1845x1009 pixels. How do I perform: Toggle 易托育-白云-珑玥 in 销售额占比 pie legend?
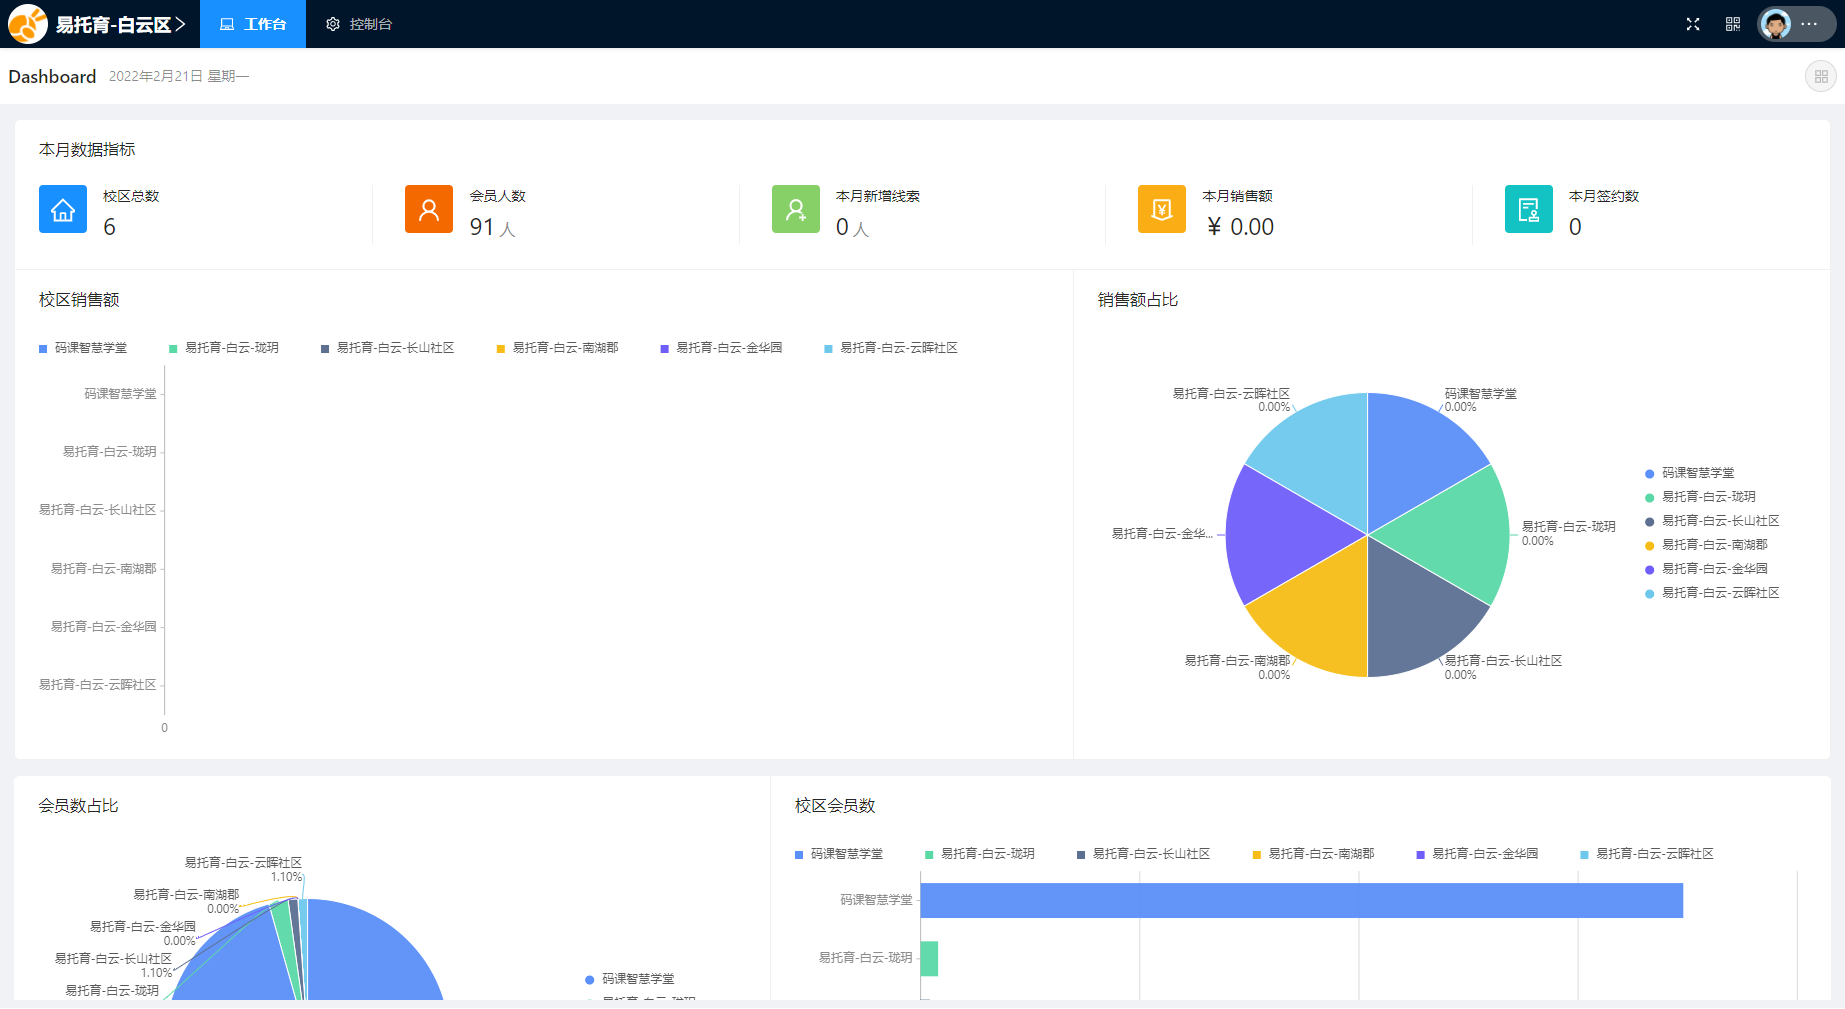(x=1701, y=497)
